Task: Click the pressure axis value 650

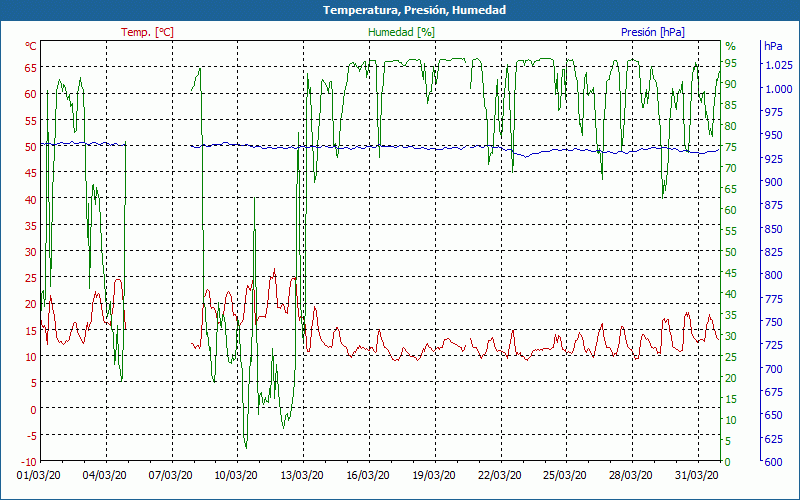Action: [772, 415]
